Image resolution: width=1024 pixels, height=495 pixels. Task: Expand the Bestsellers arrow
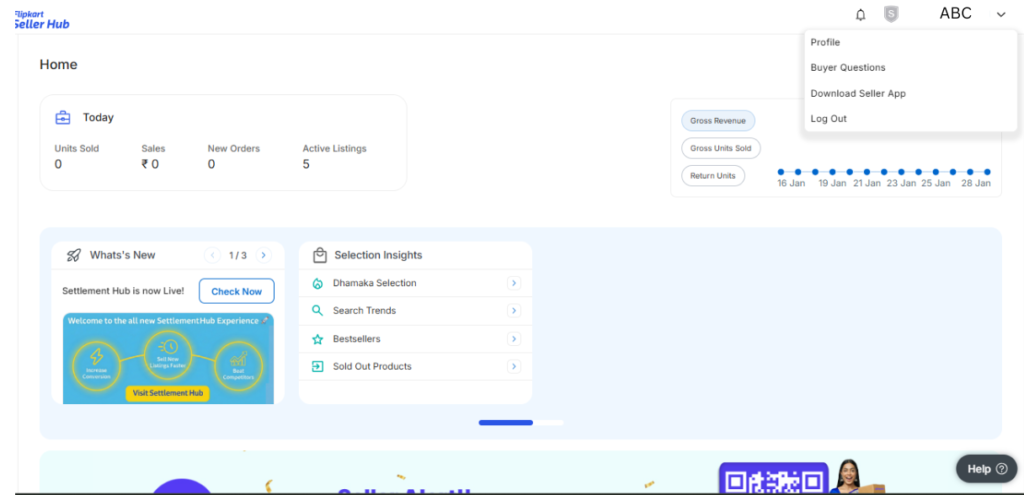point(514,339)
